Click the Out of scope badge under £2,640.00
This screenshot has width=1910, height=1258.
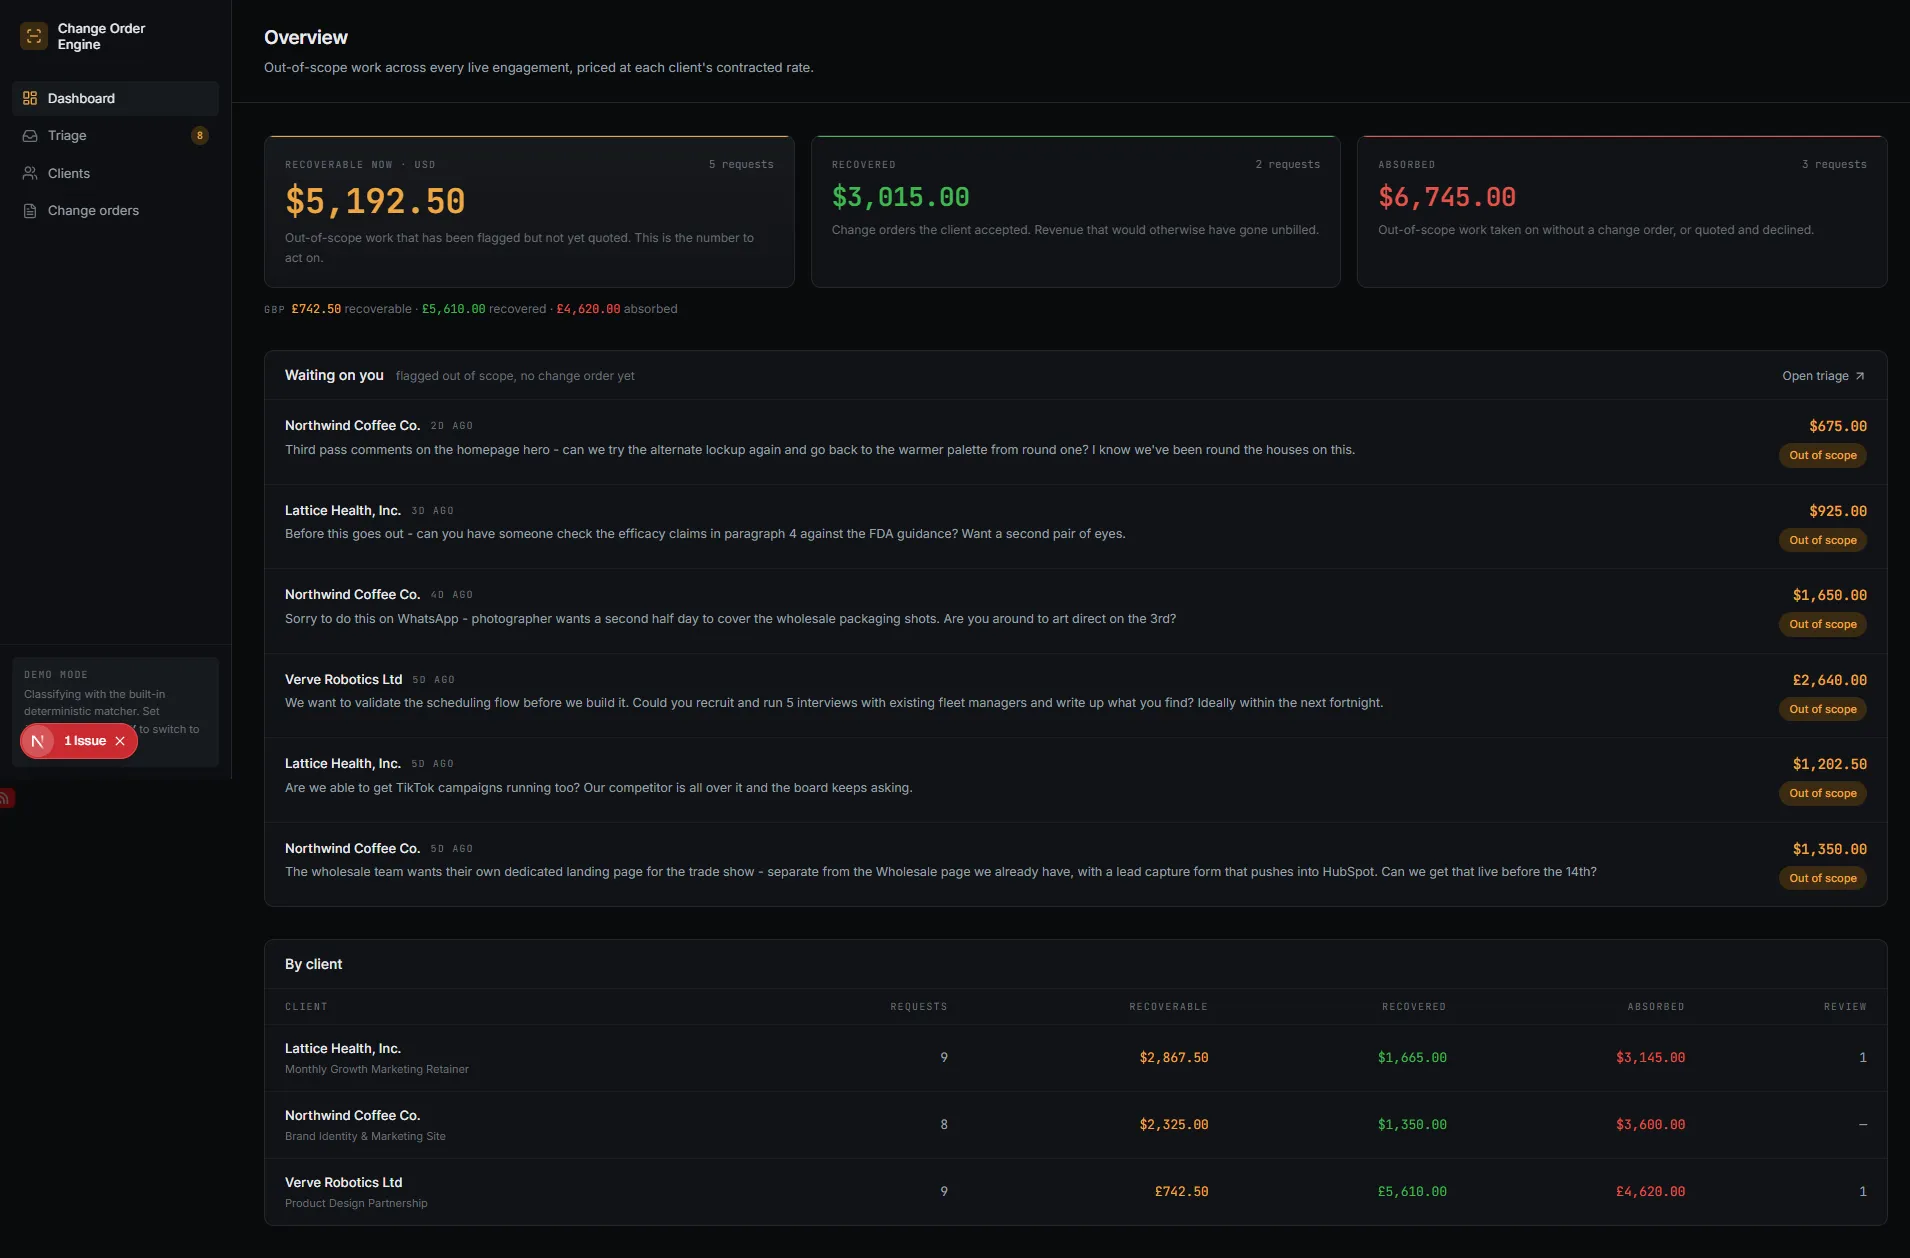point(1822,709)
